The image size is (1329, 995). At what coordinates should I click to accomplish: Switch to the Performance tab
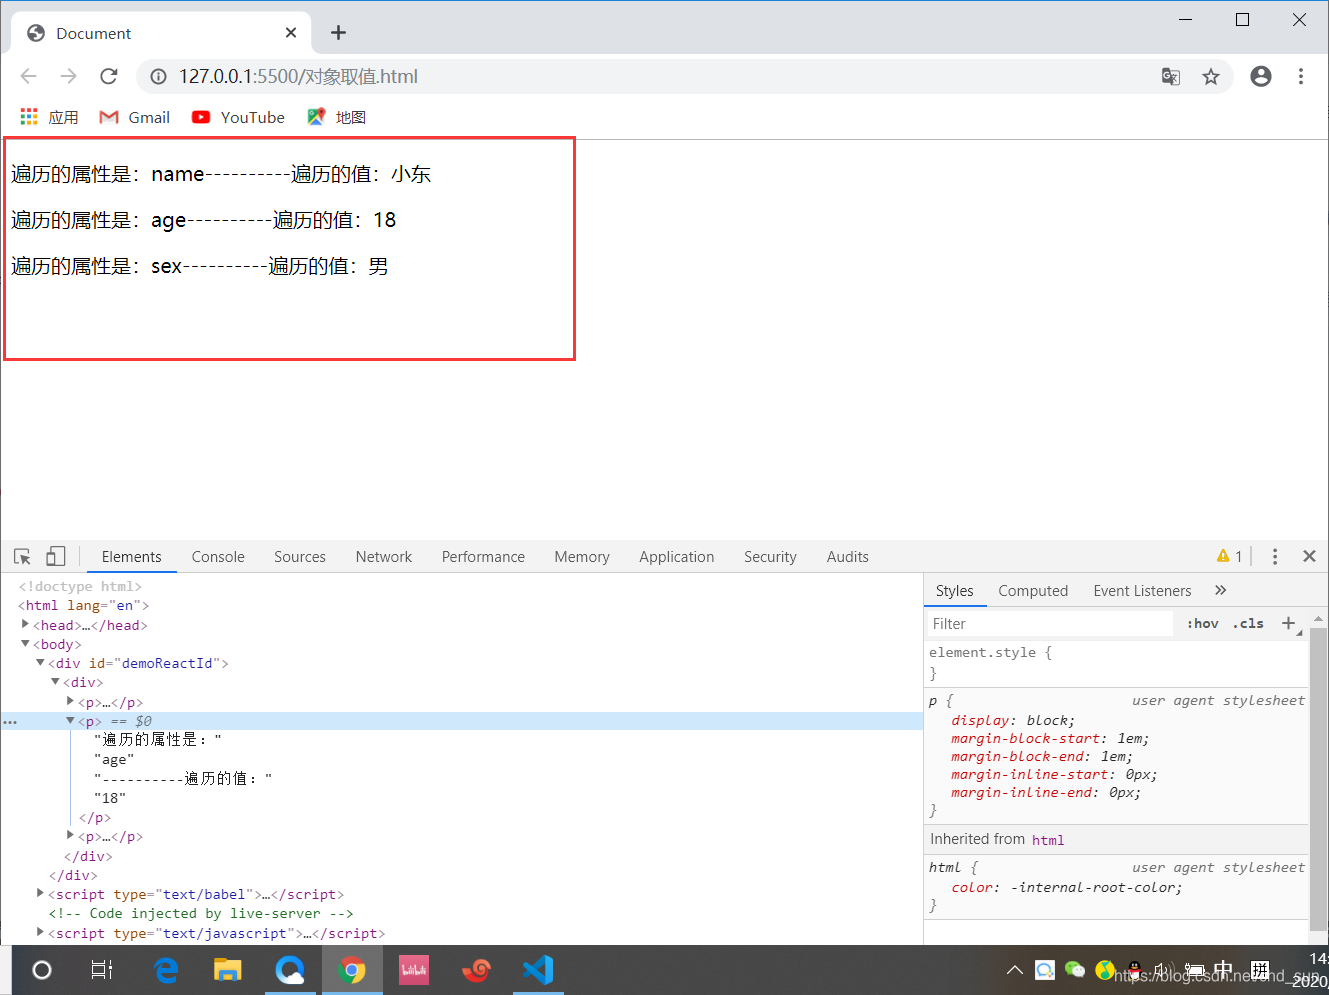coord(483,557)
